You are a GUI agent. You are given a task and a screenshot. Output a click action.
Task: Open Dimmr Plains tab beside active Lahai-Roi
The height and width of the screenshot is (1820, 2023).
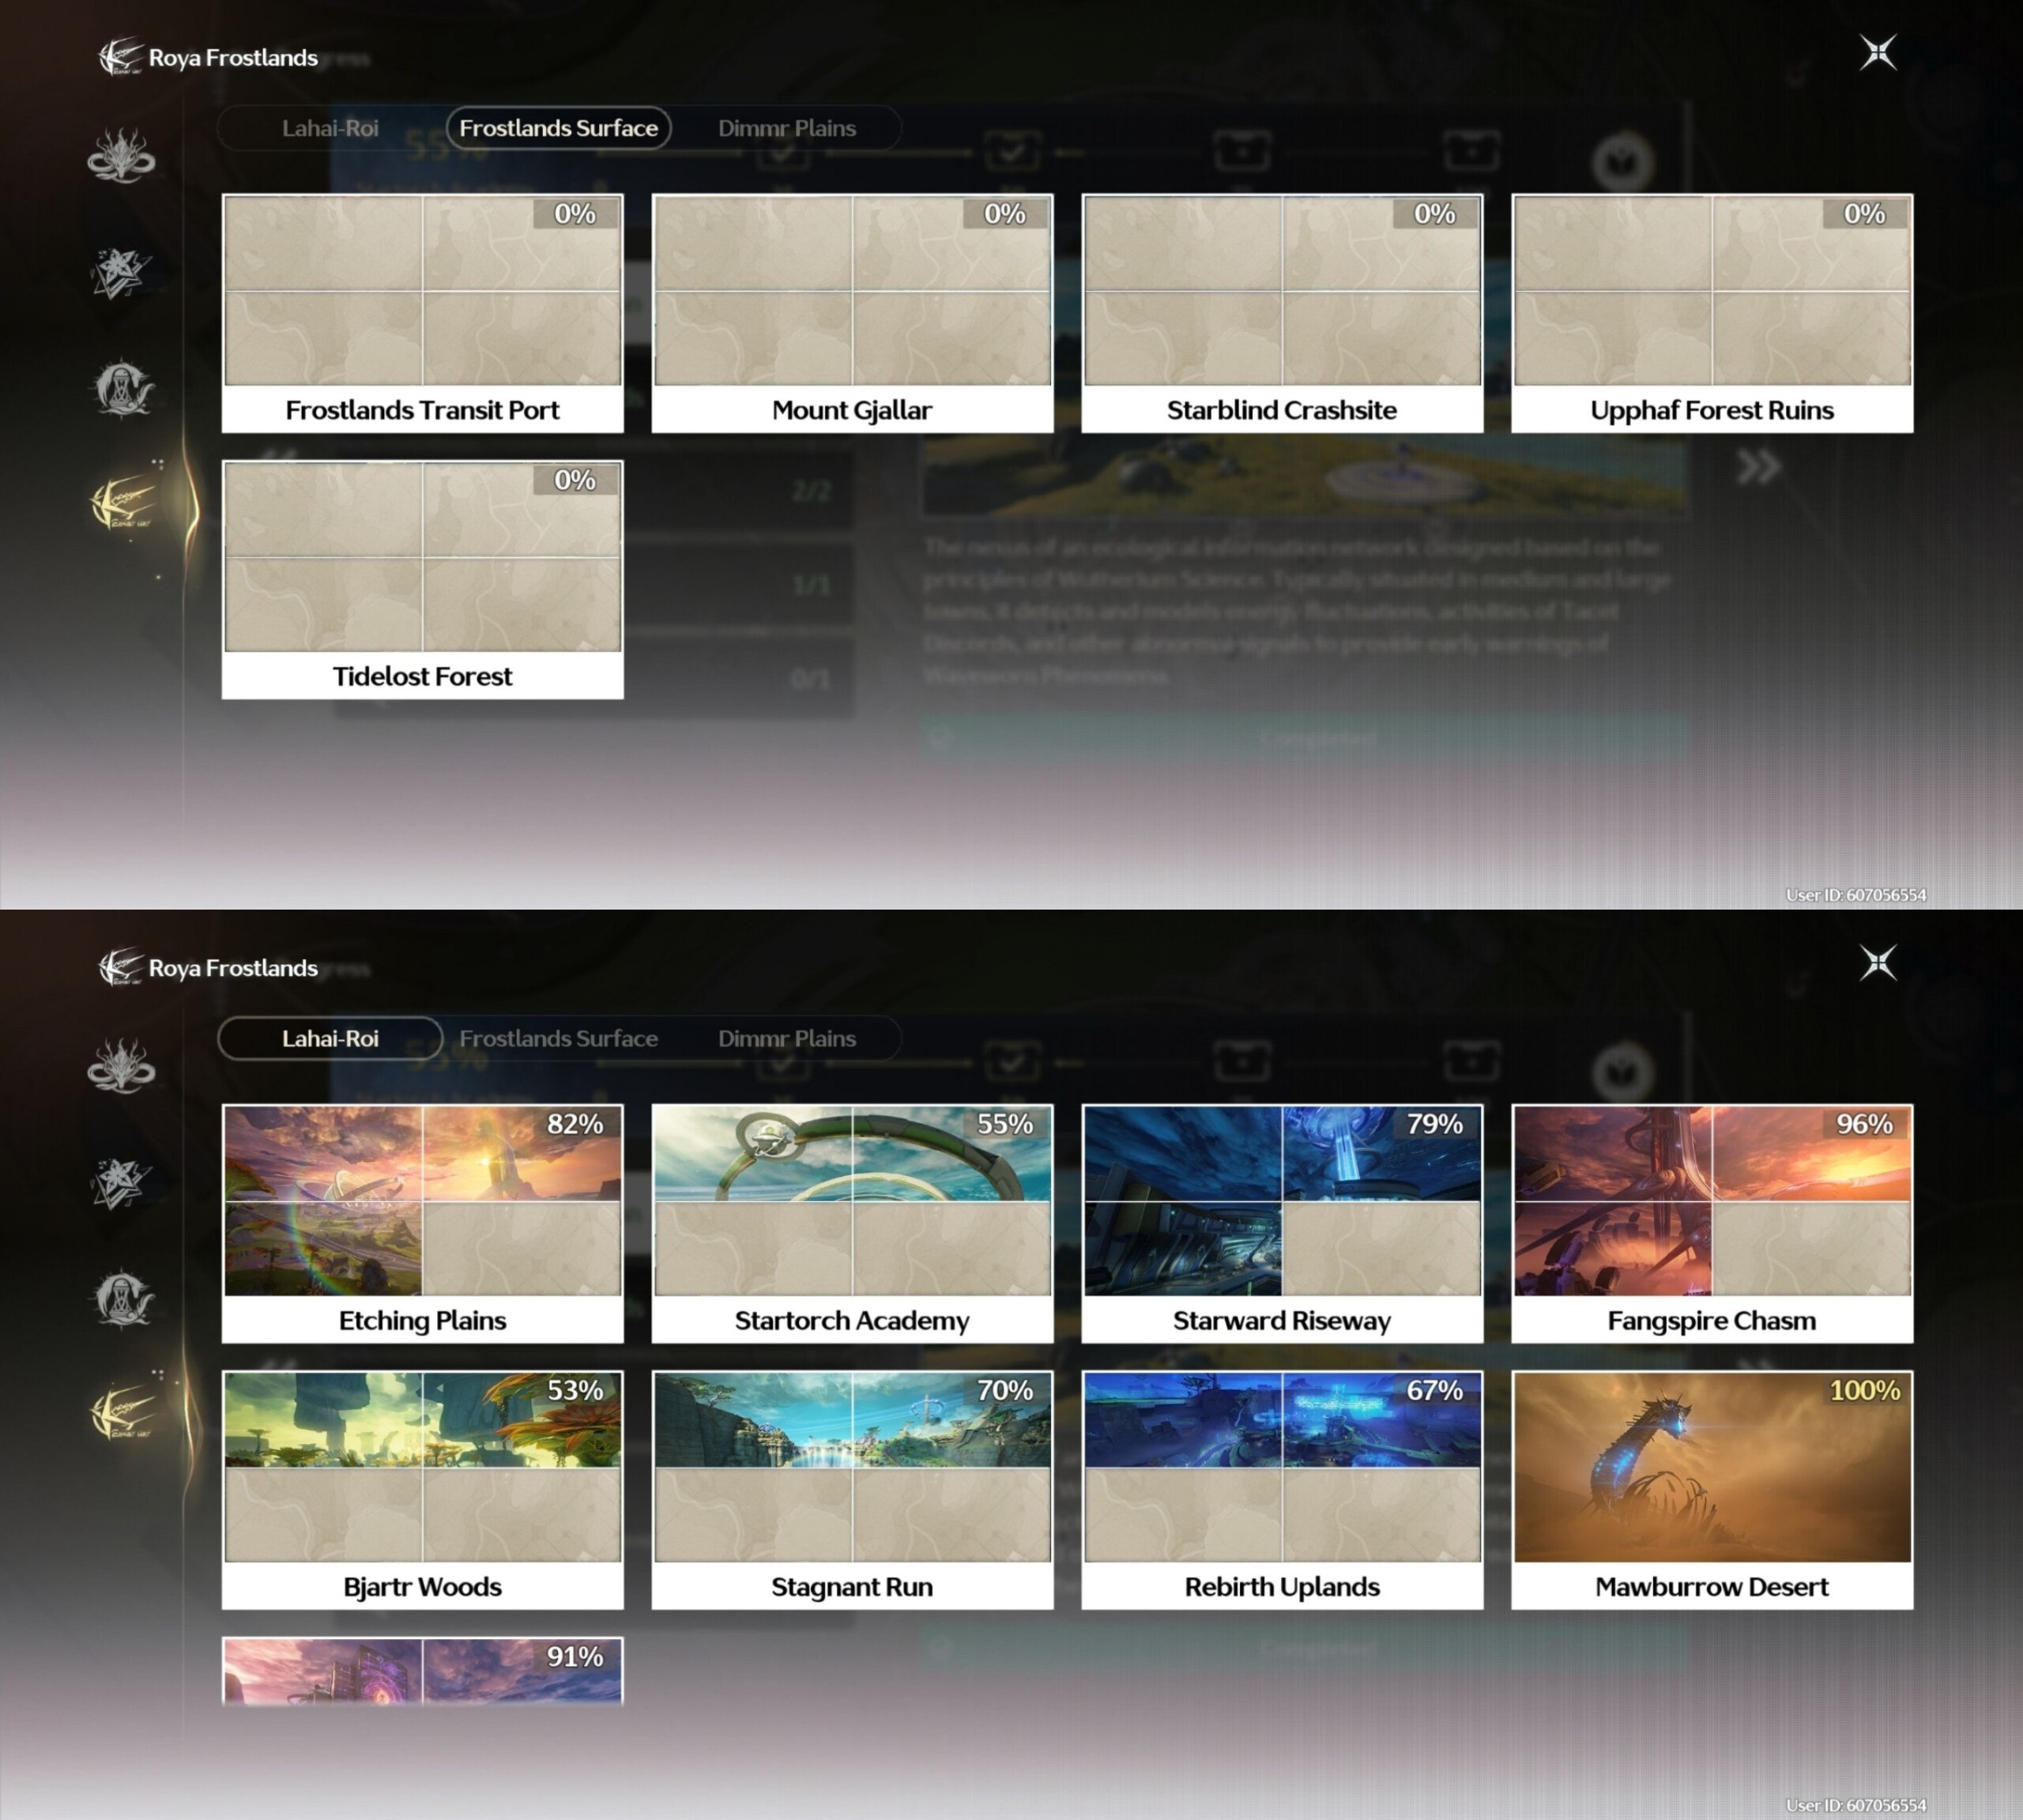click(787, 1038)
